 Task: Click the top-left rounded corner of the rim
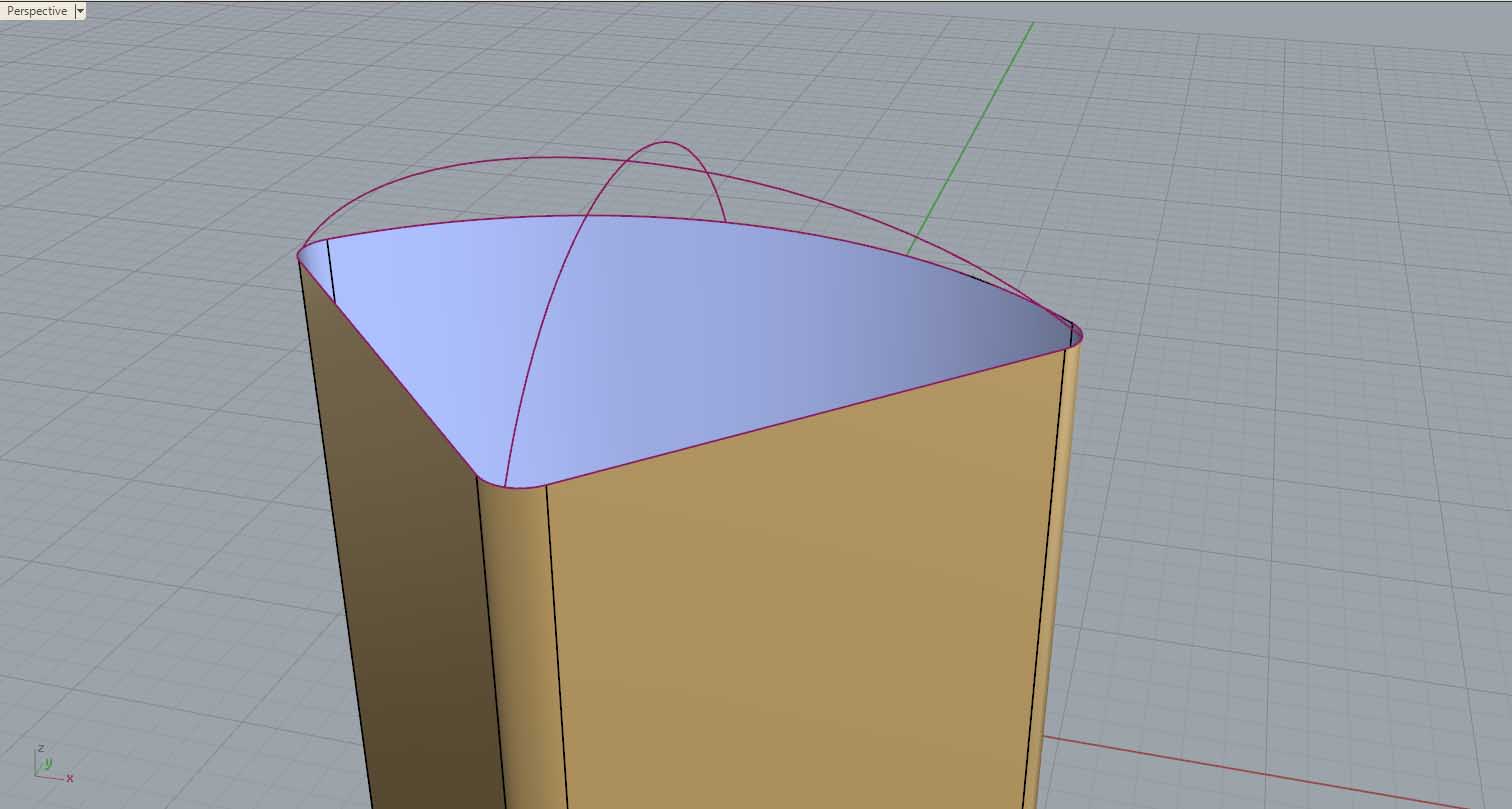(x=305, y=250)
